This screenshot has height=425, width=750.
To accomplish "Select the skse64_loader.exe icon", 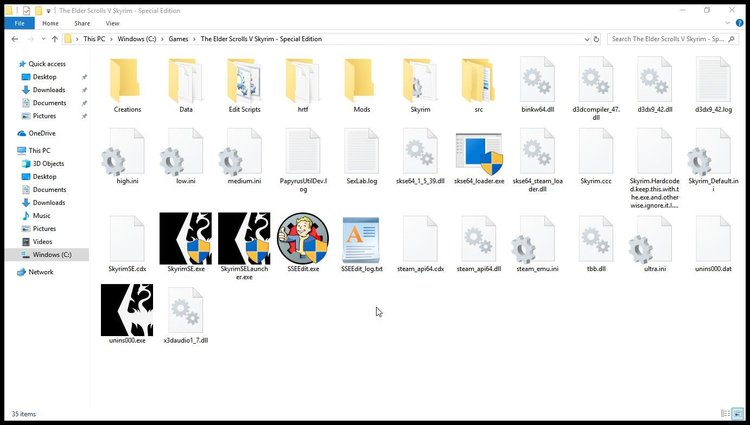I will click(479, 154).
